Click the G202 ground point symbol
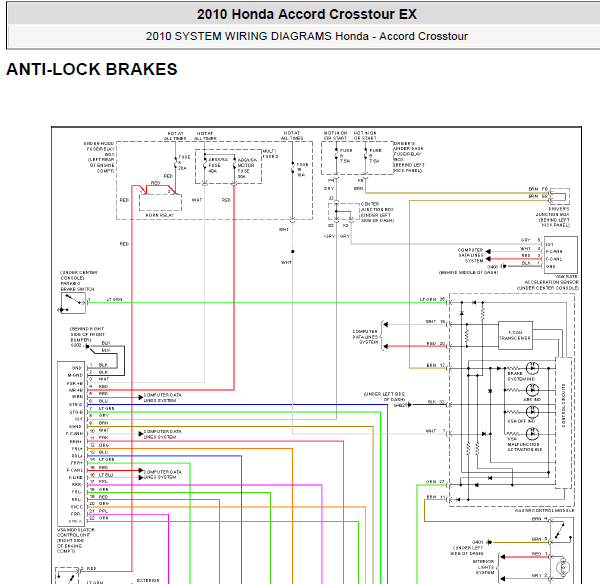600x584 pixels. [88, 346]
